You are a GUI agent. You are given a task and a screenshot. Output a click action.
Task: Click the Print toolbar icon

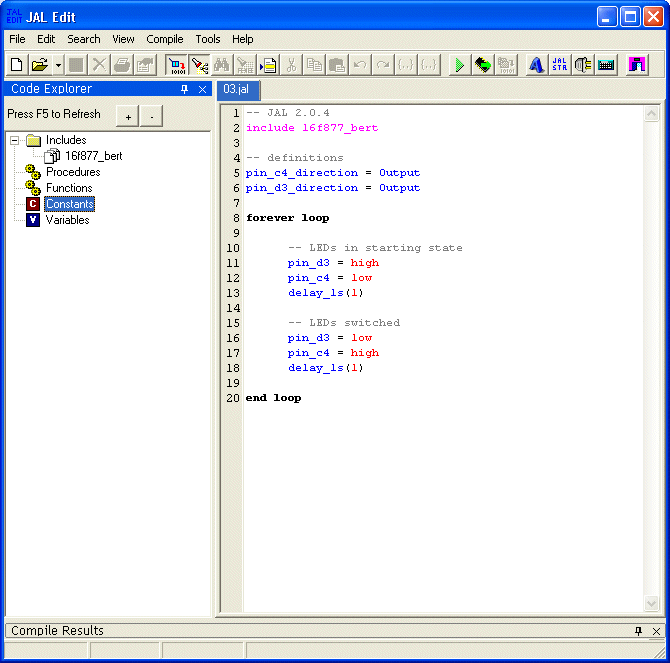(x=122, y=65)
